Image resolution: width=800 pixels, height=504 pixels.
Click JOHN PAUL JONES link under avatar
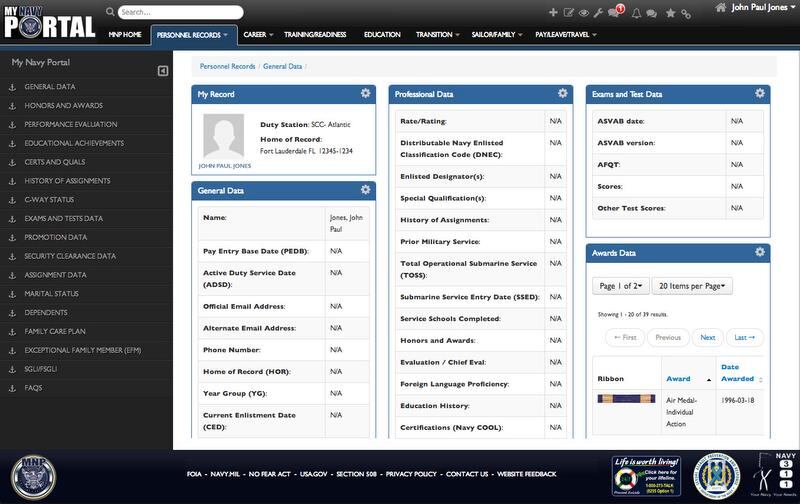(x=224, y=166)
